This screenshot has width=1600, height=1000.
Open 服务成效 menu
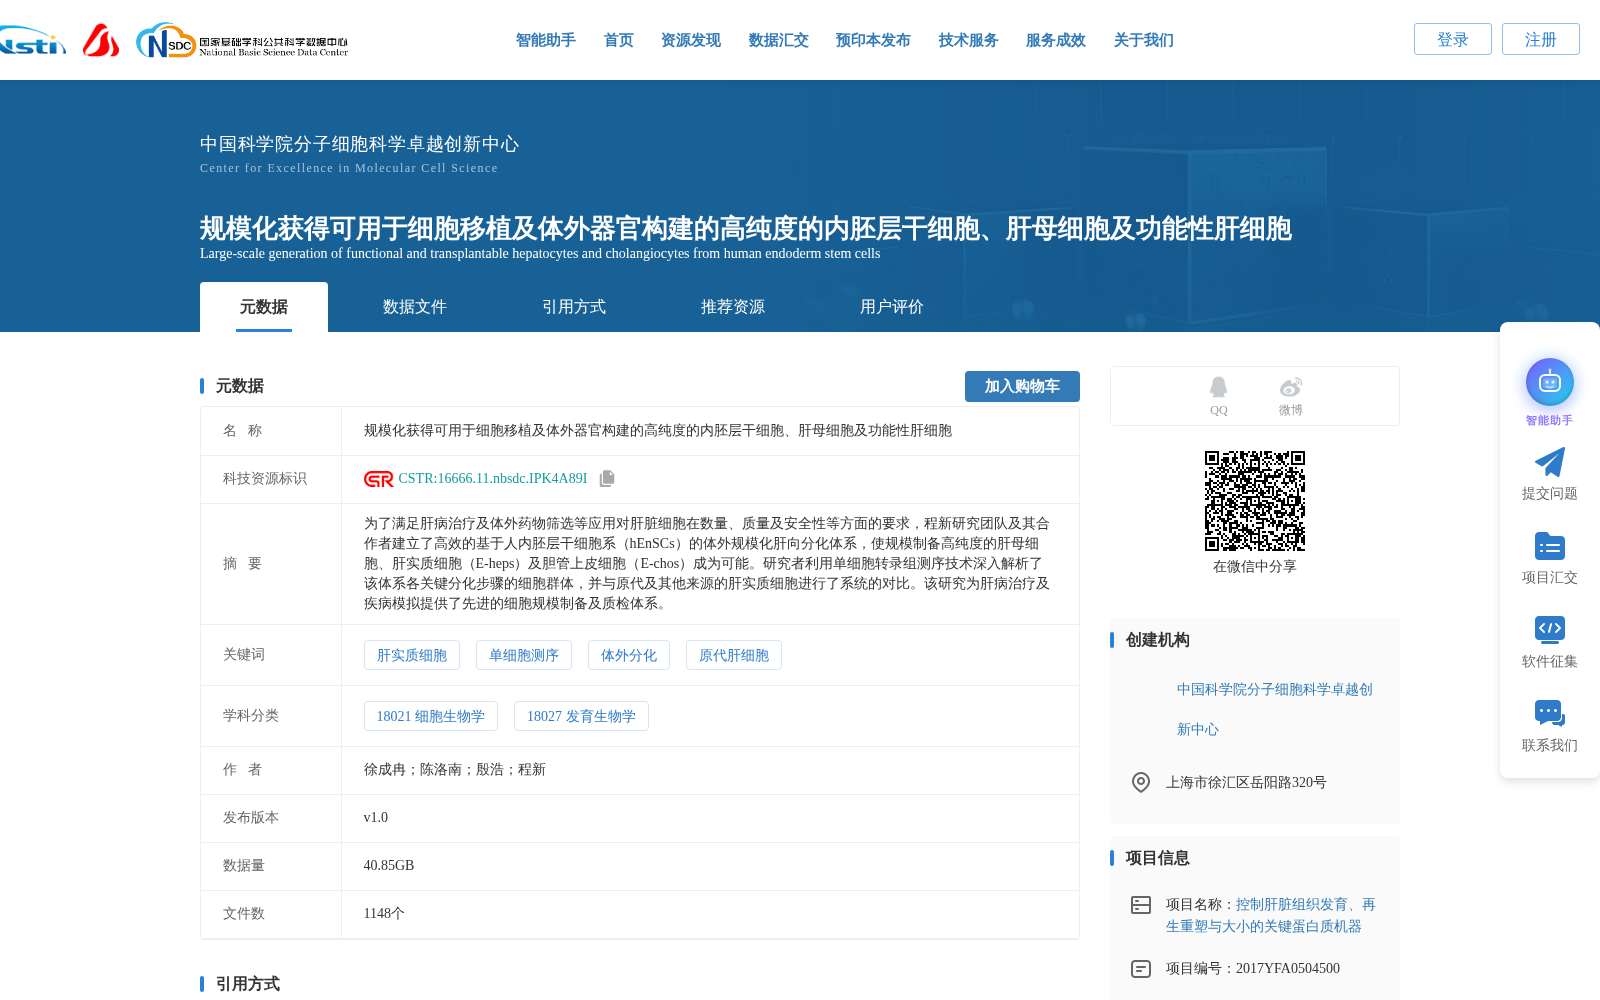click(x=1056, y=40)
